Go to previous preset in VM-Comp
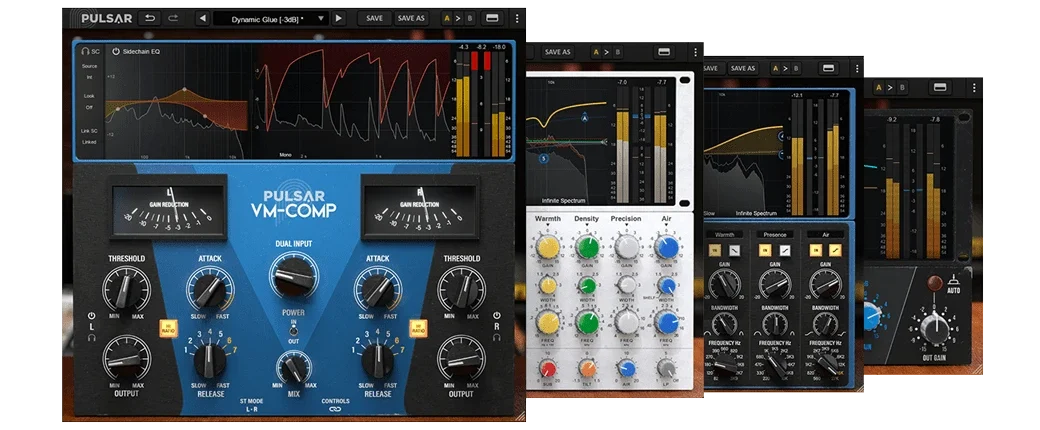Screen dimensions: 1040x430 point(203,18)
